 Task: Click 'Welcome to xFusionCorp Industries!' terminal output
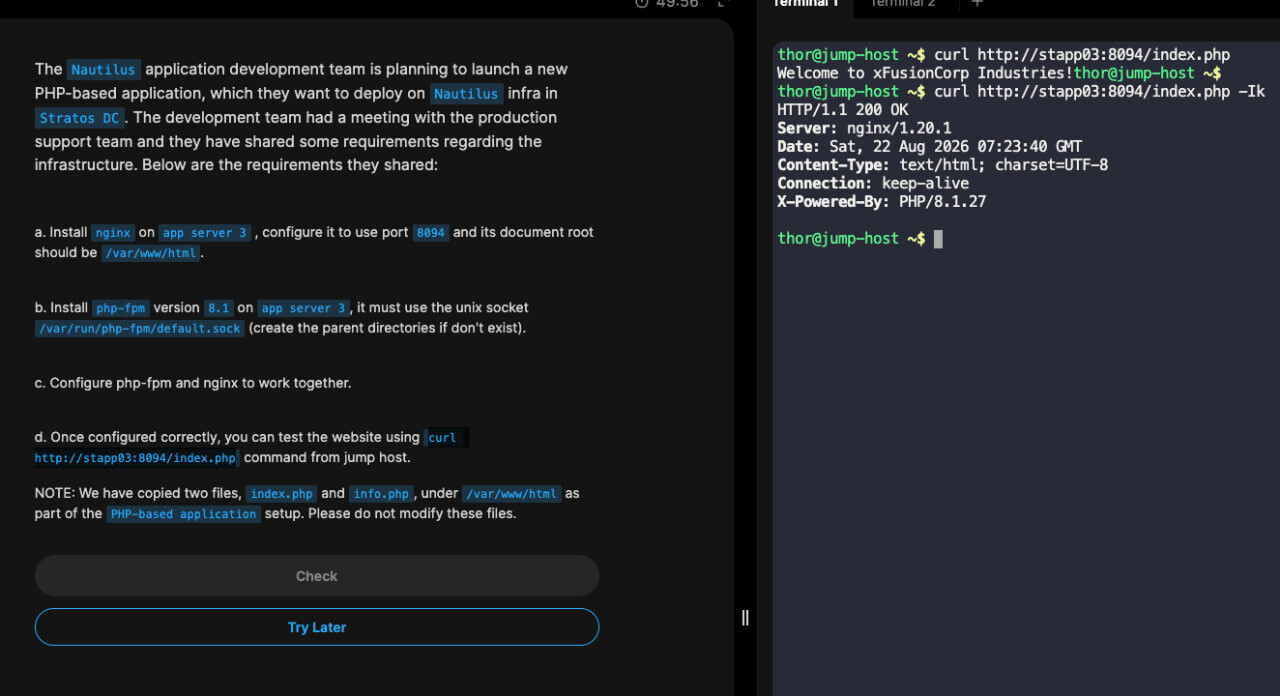925,73
